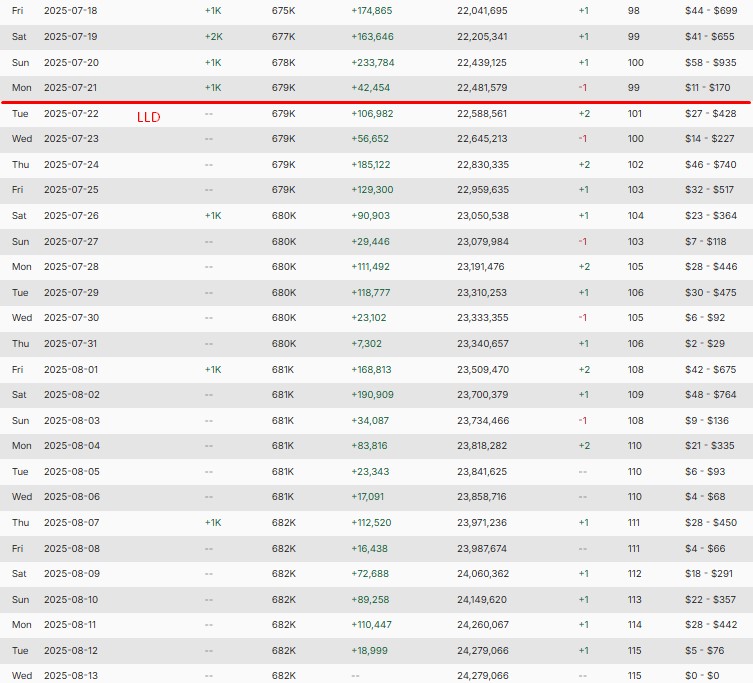Click total views 23,987,674

[x=482, y=548]
